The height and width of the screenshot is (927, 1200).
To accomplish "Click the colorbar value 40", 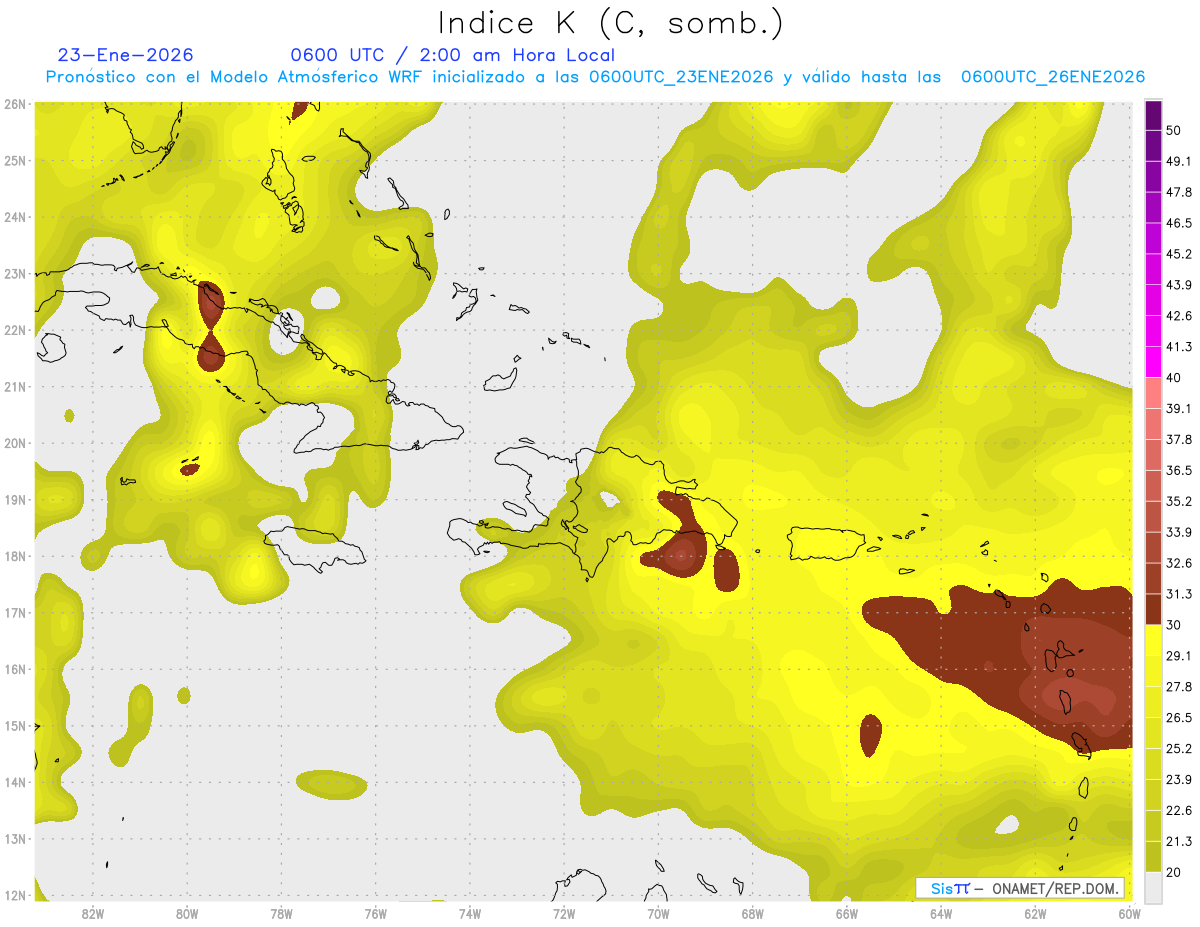I will click(1174, 378).
